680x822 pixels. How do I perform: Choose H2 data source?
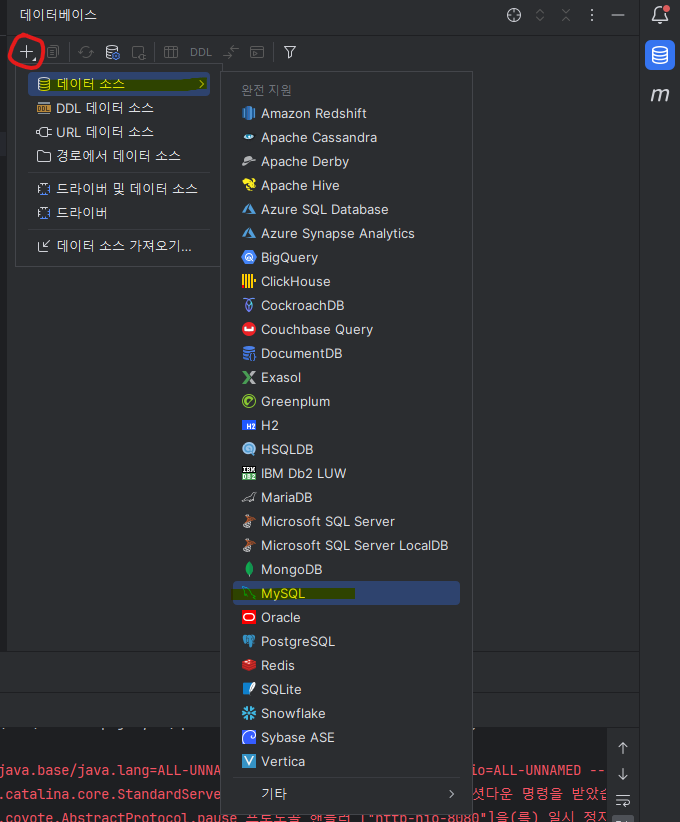[347, 426]
